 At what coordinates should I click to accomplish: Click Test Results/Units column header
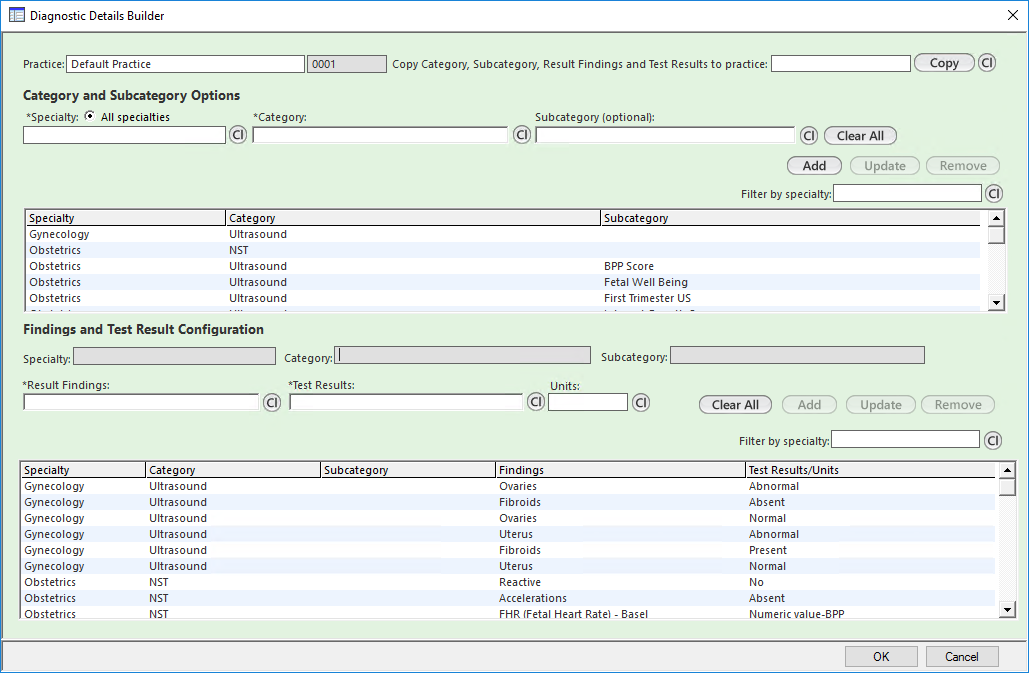point(870,470)
